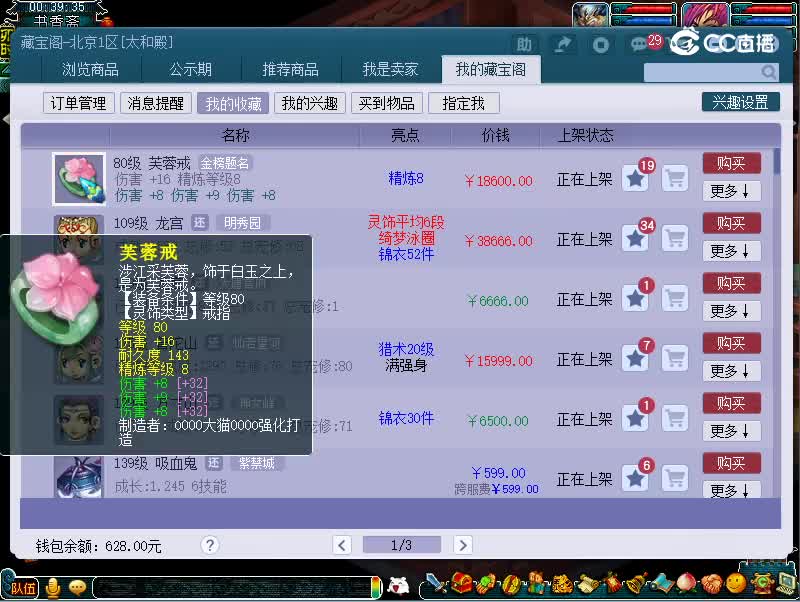Select the 我的藏宝阁 tab
Viewport: 800px width, 602px height.
click(x=491, y=69)
